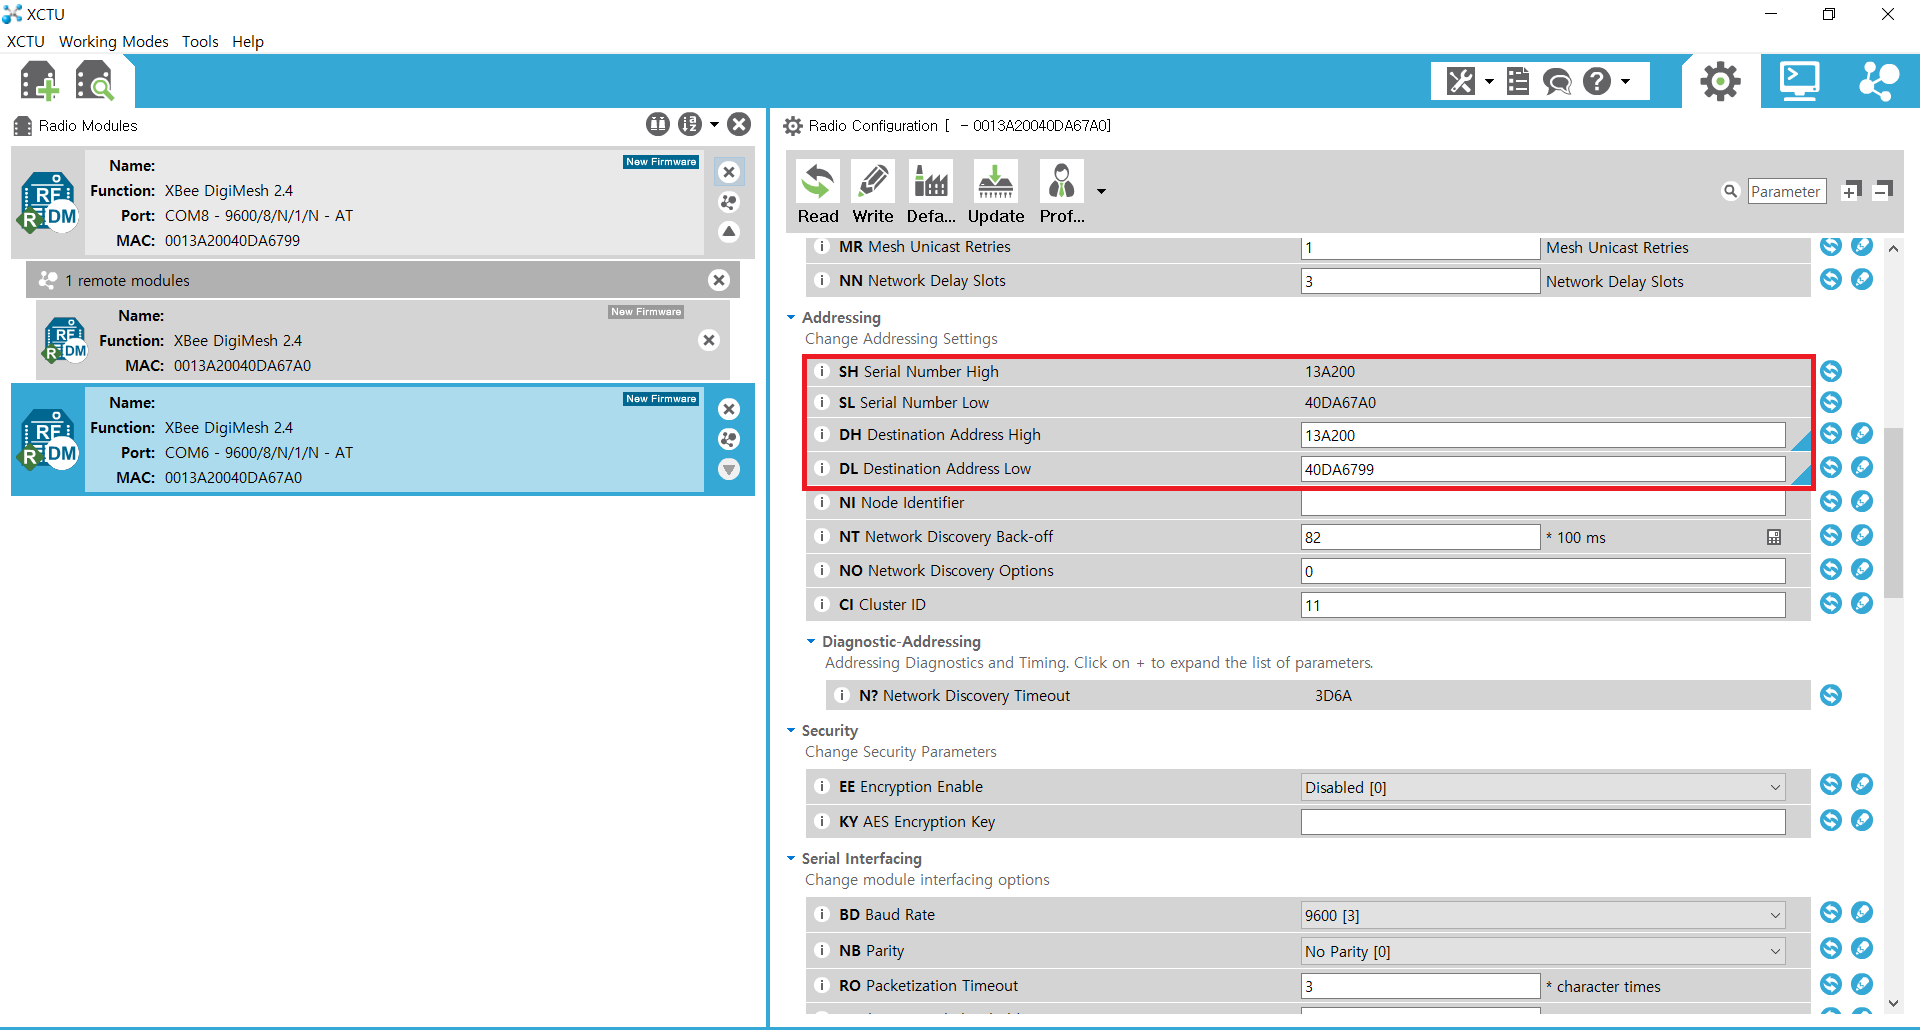Open the Tools menu
This screenshot has width=1920, height=1030.
200,41
